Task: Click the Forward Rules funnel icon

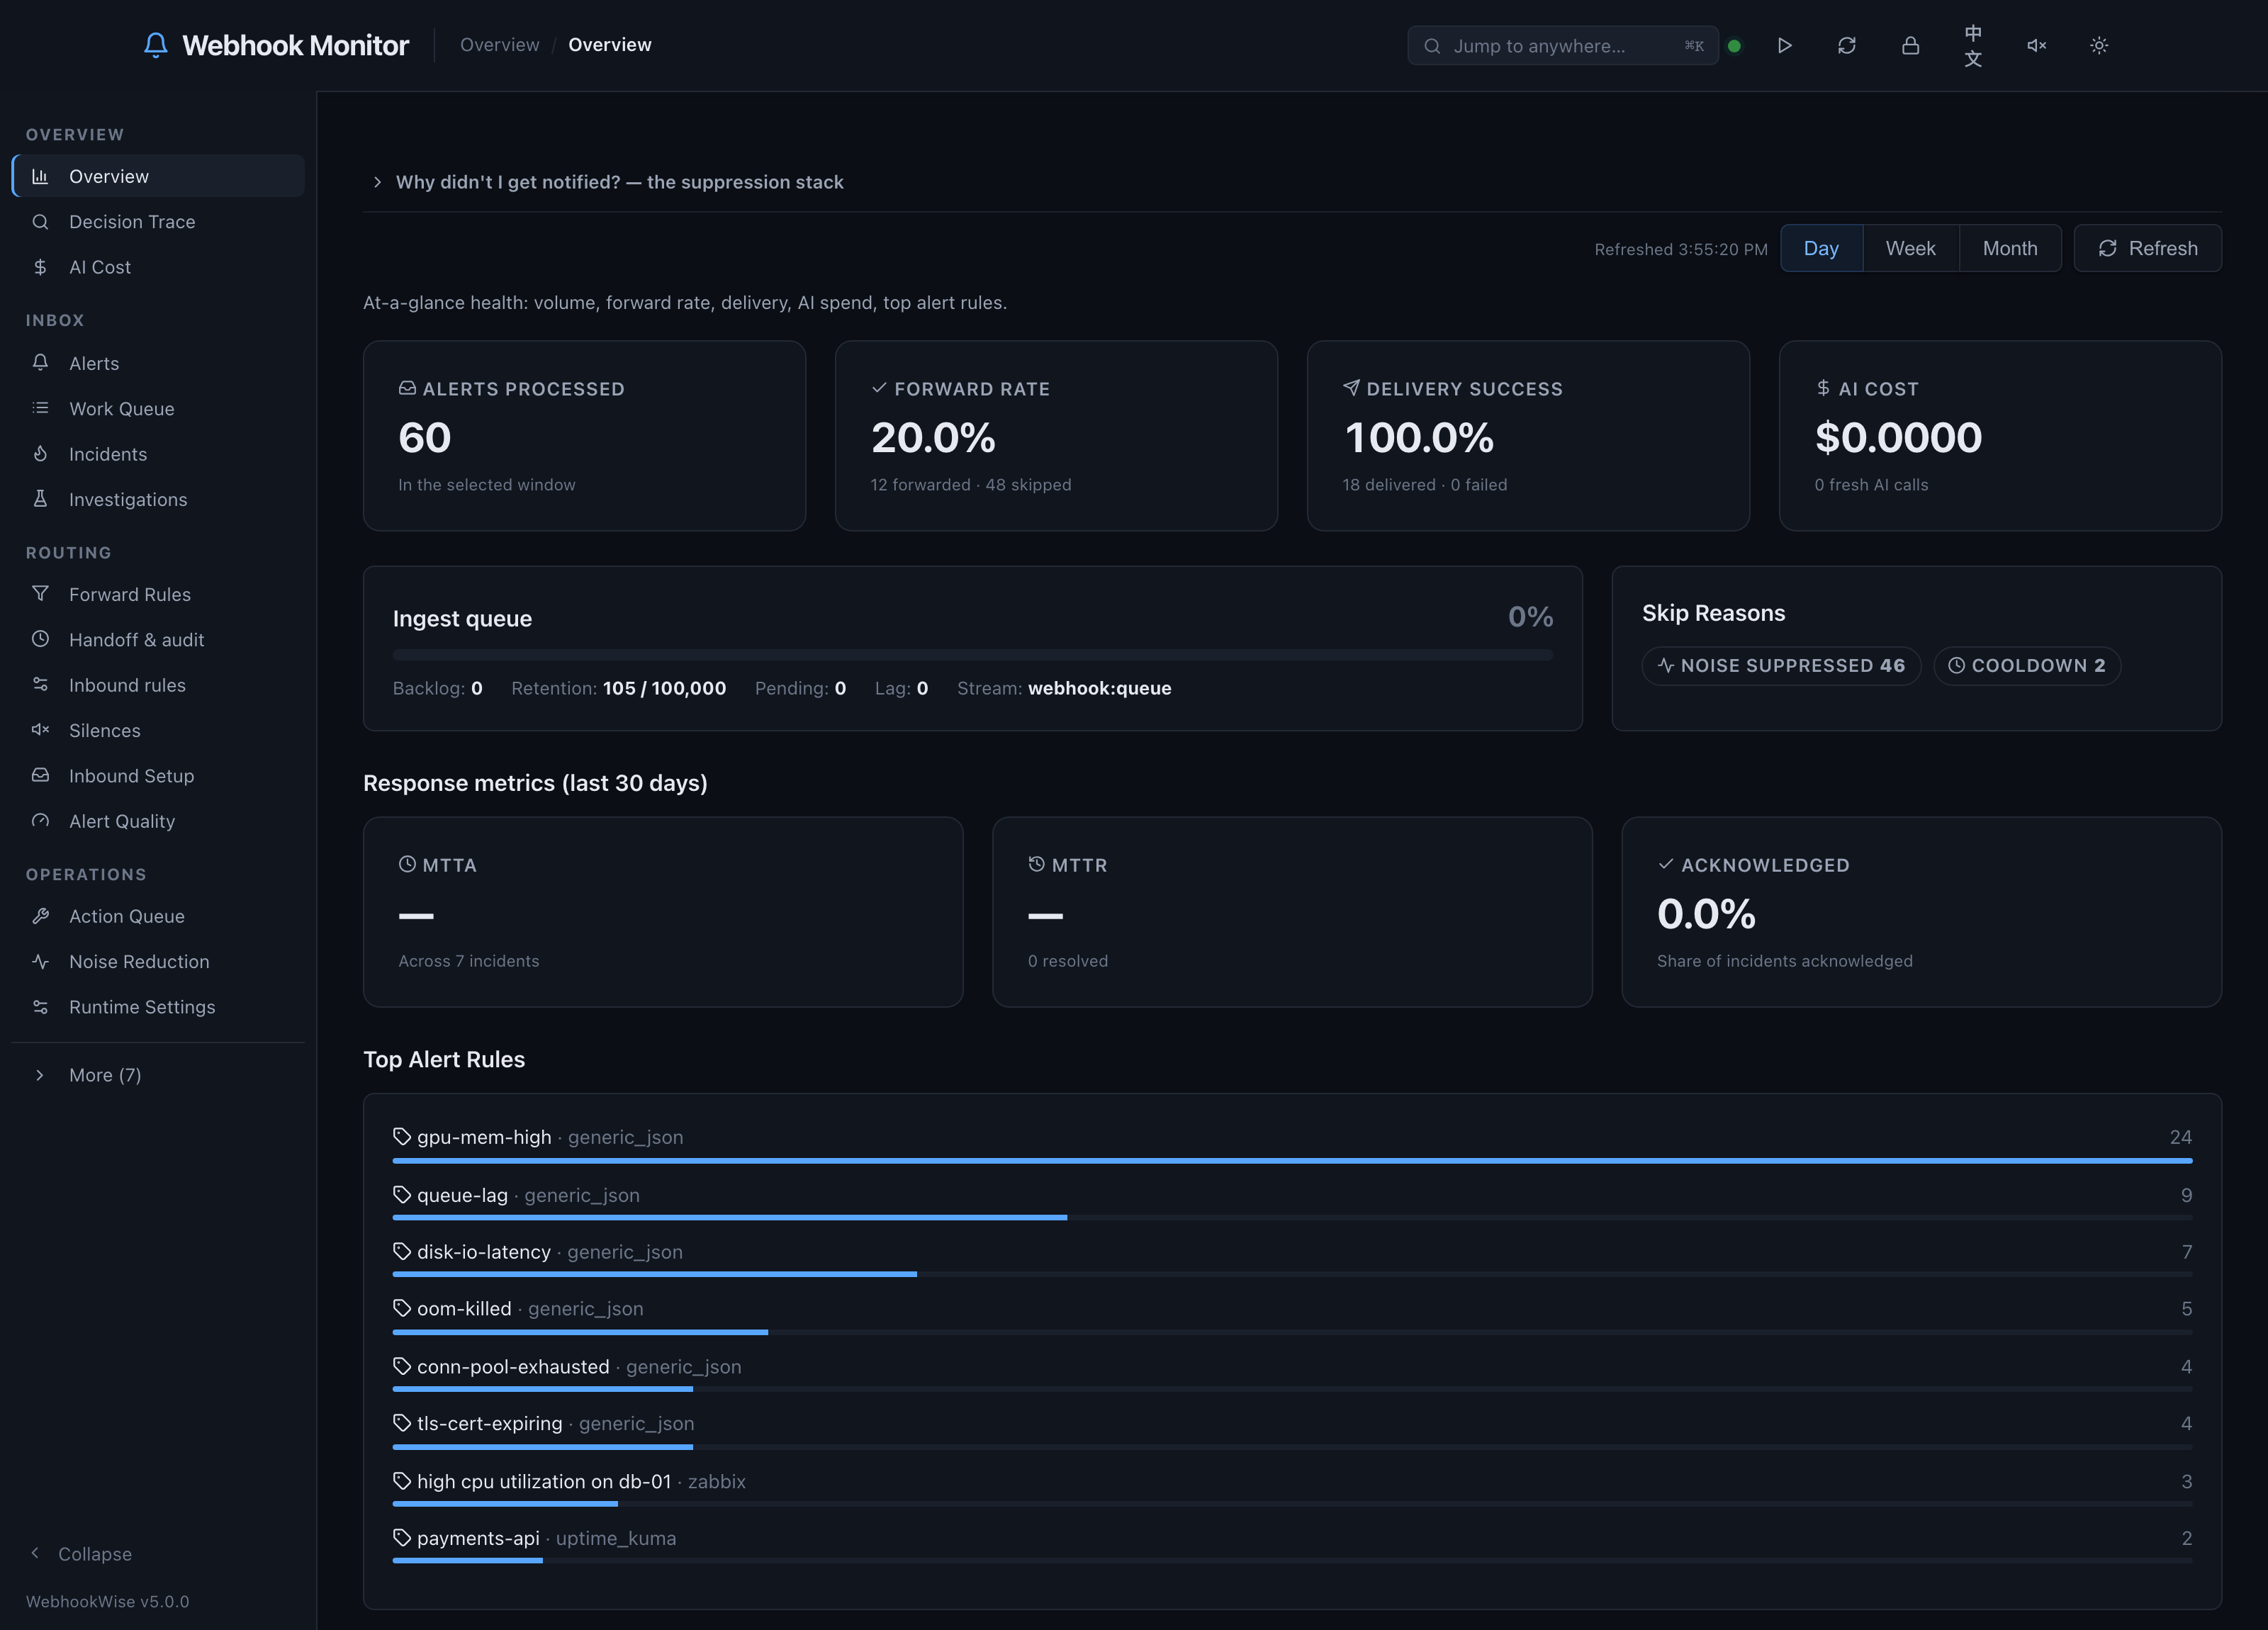Action: (40, 593)
